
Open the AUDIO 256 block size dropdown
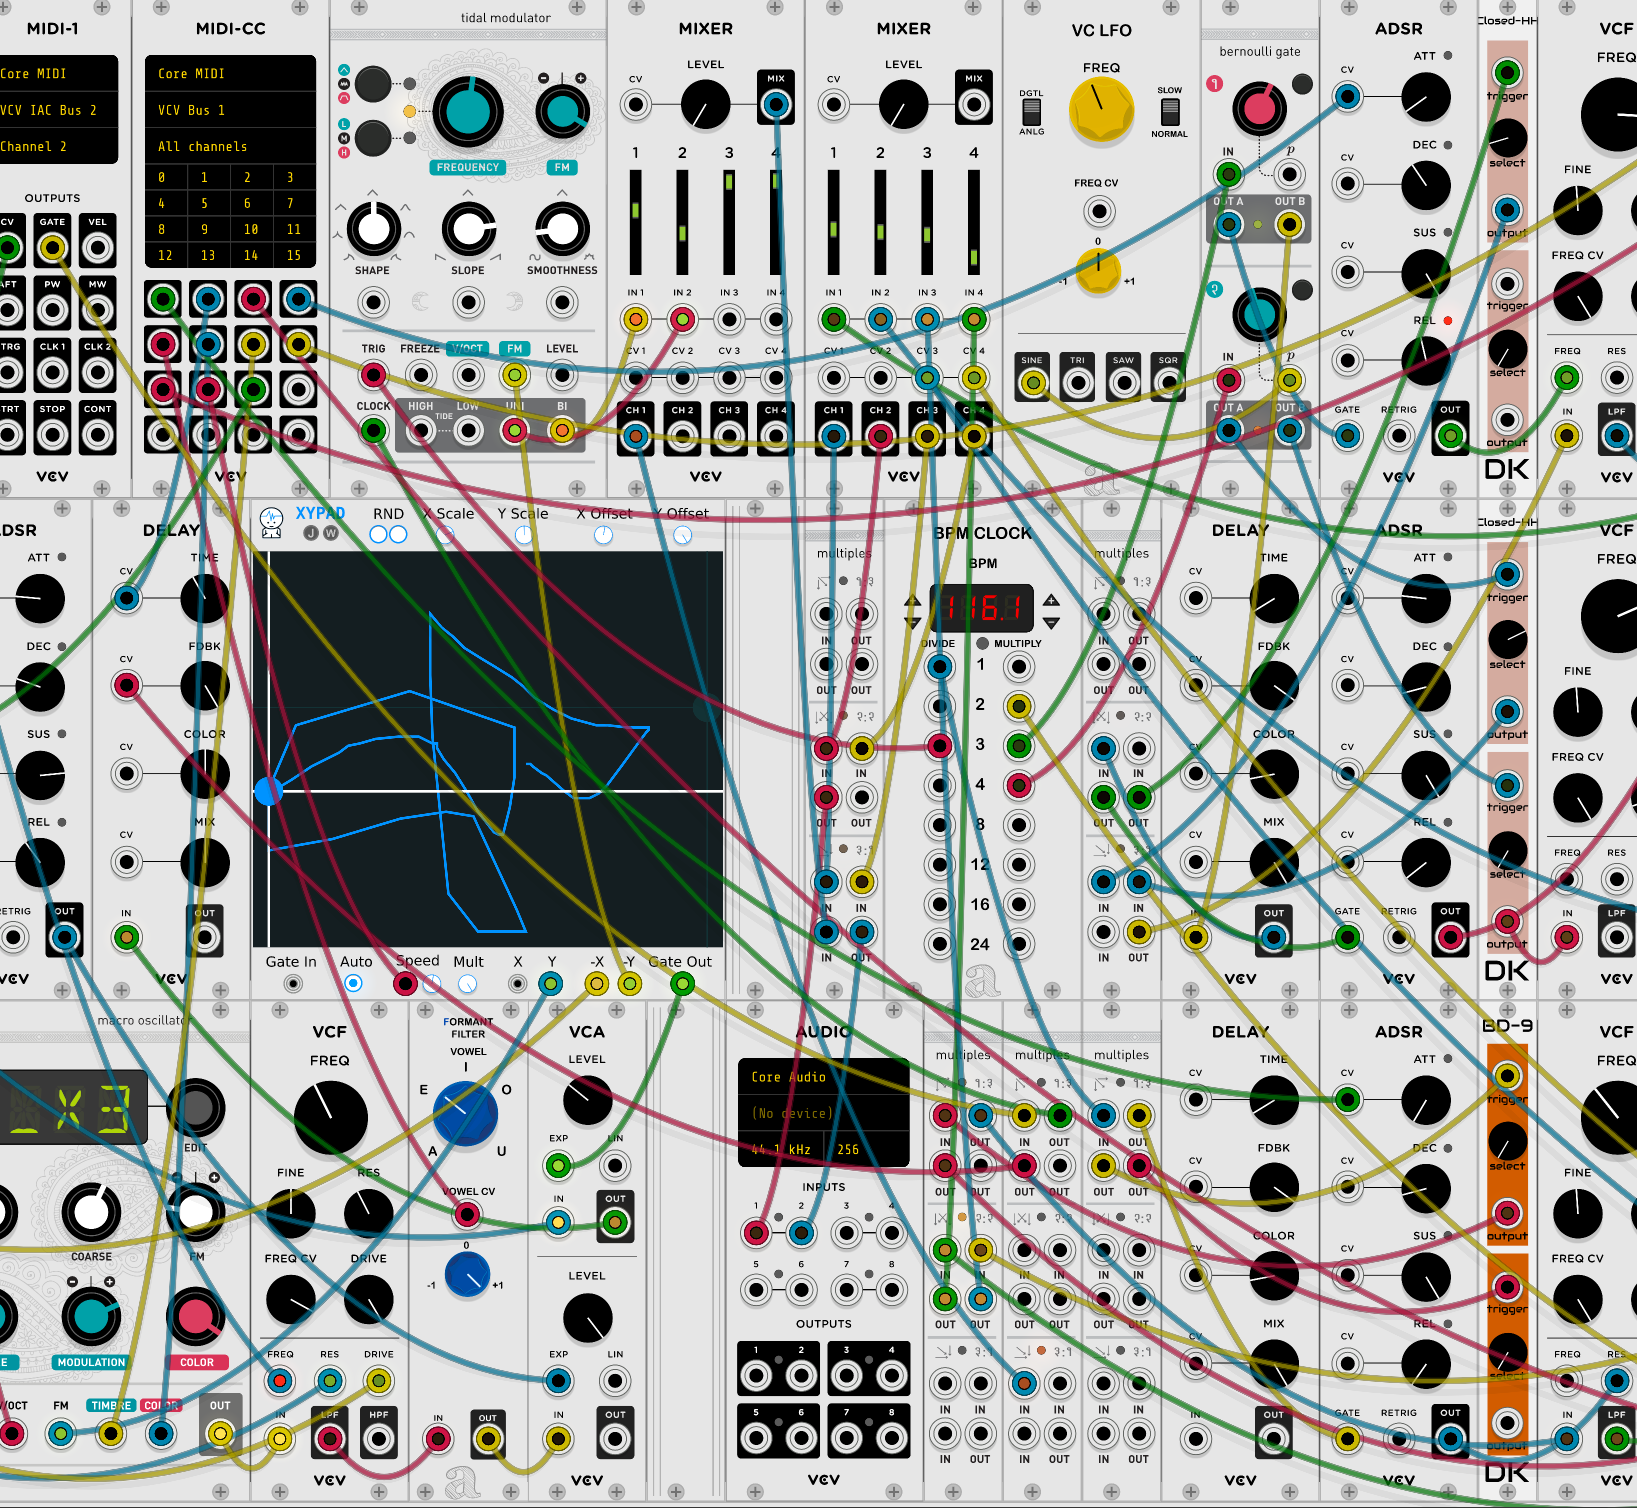[x=868, y=1149]
